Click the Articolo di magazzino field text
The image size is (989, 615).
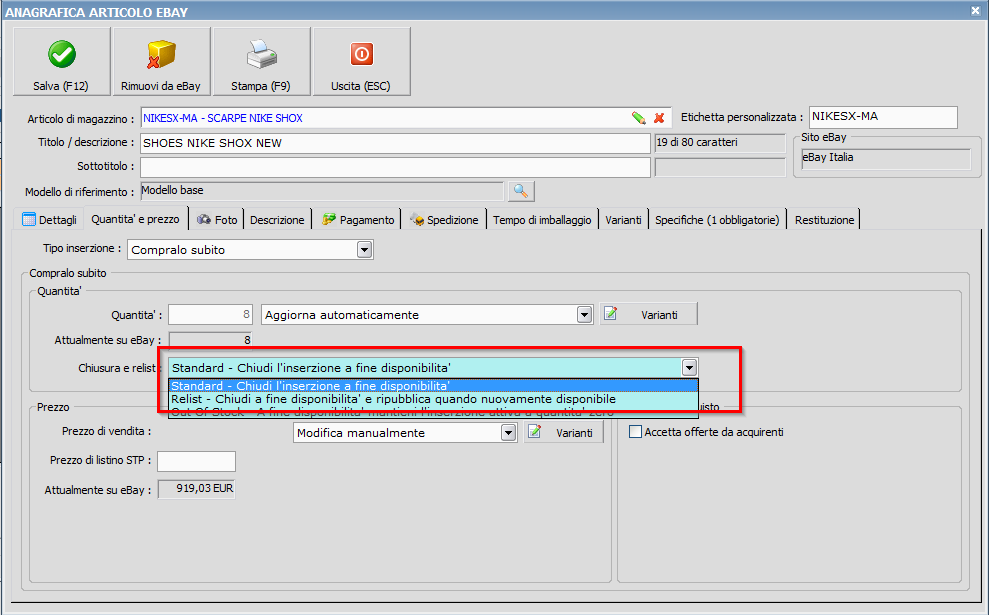223,118
